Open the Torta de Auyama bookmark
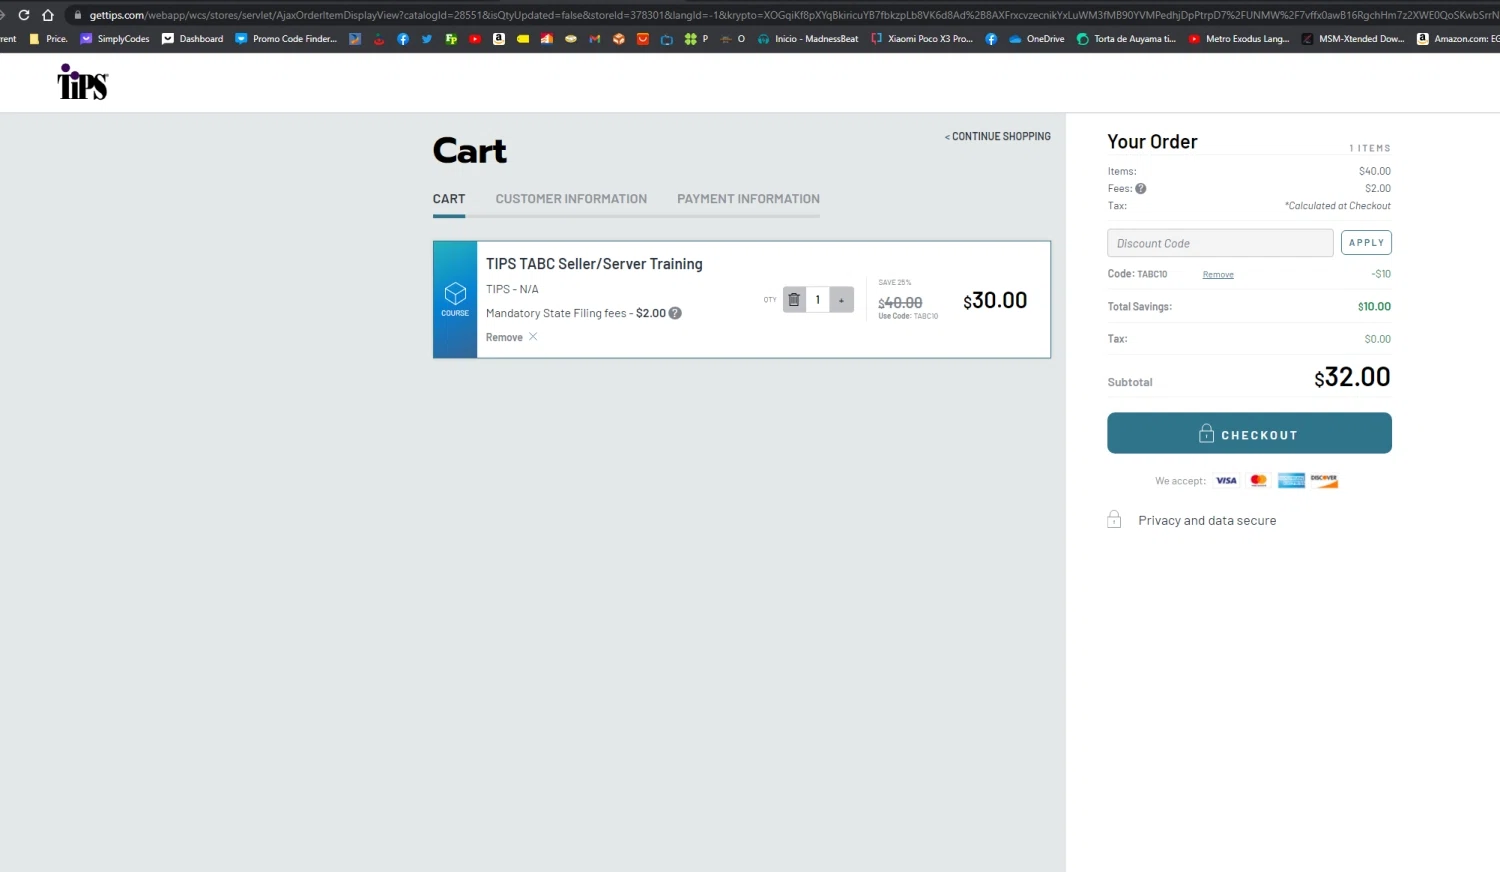This screenshot has height=872, width=1500. tap(1126, 39)
